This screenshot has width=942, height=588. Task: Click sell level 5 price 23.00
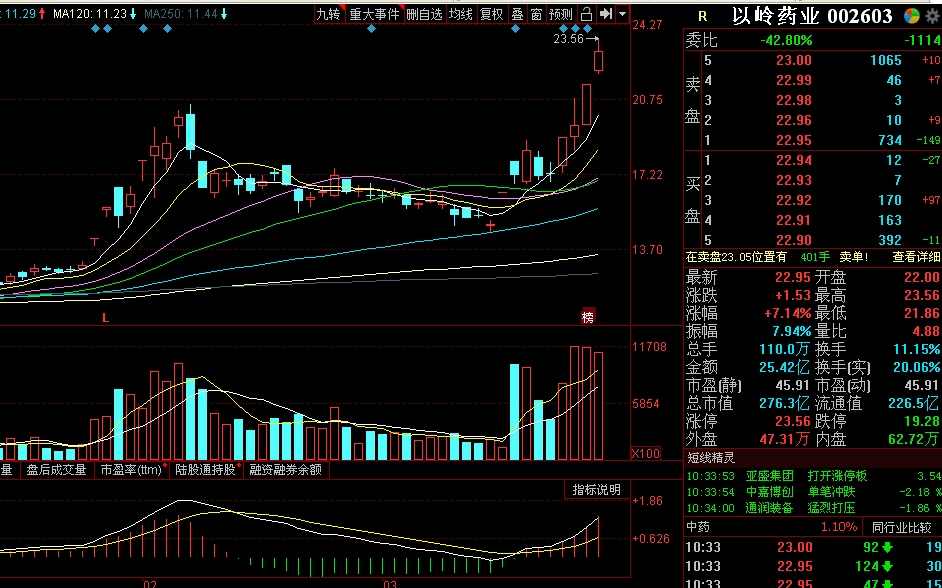[794, 60]
